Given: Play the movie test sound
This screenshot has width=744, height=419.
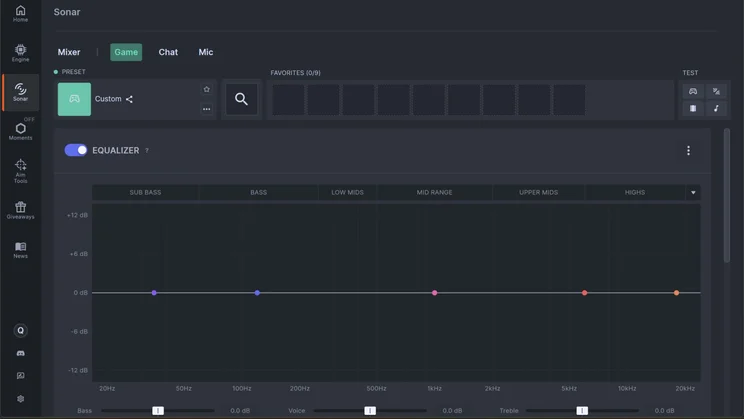Looking at the screenshot, I should [693, 109].
